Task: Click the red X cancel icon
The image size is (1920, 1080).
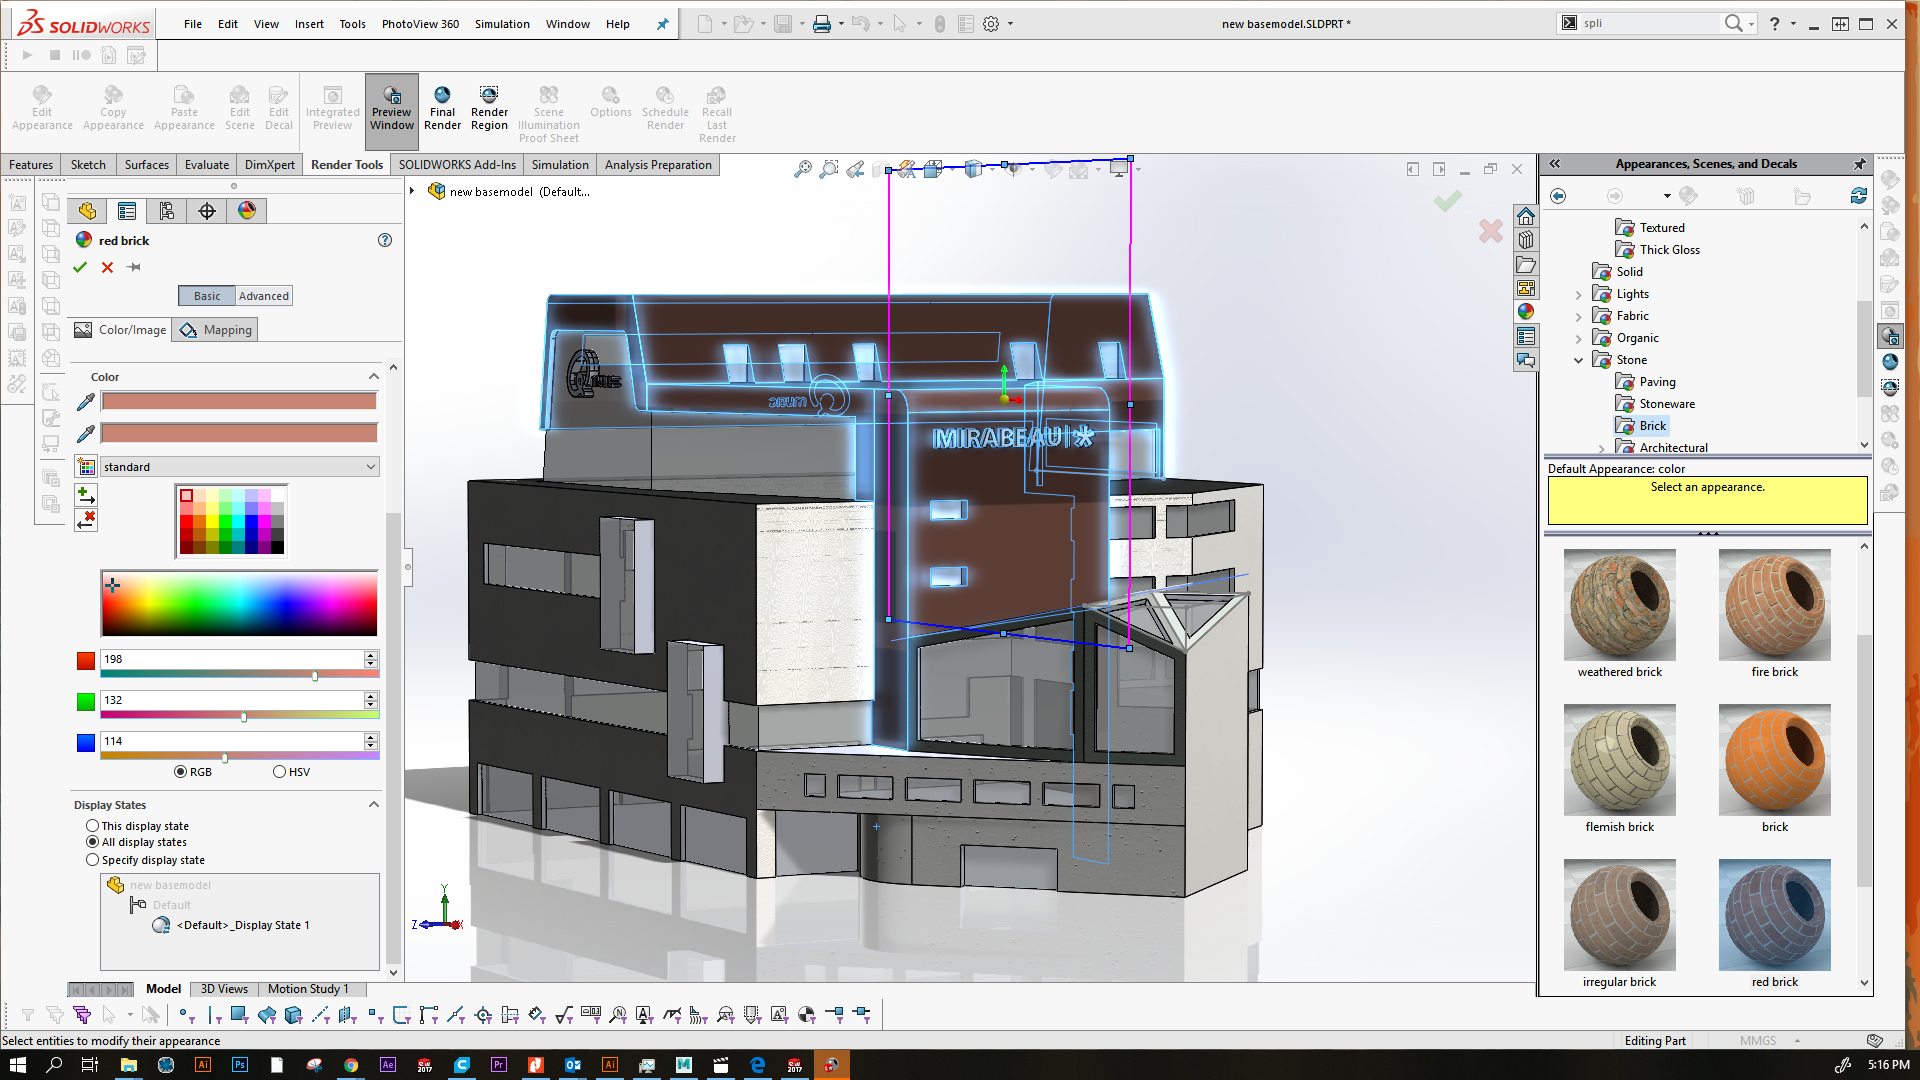Action: tap(107, 267)
